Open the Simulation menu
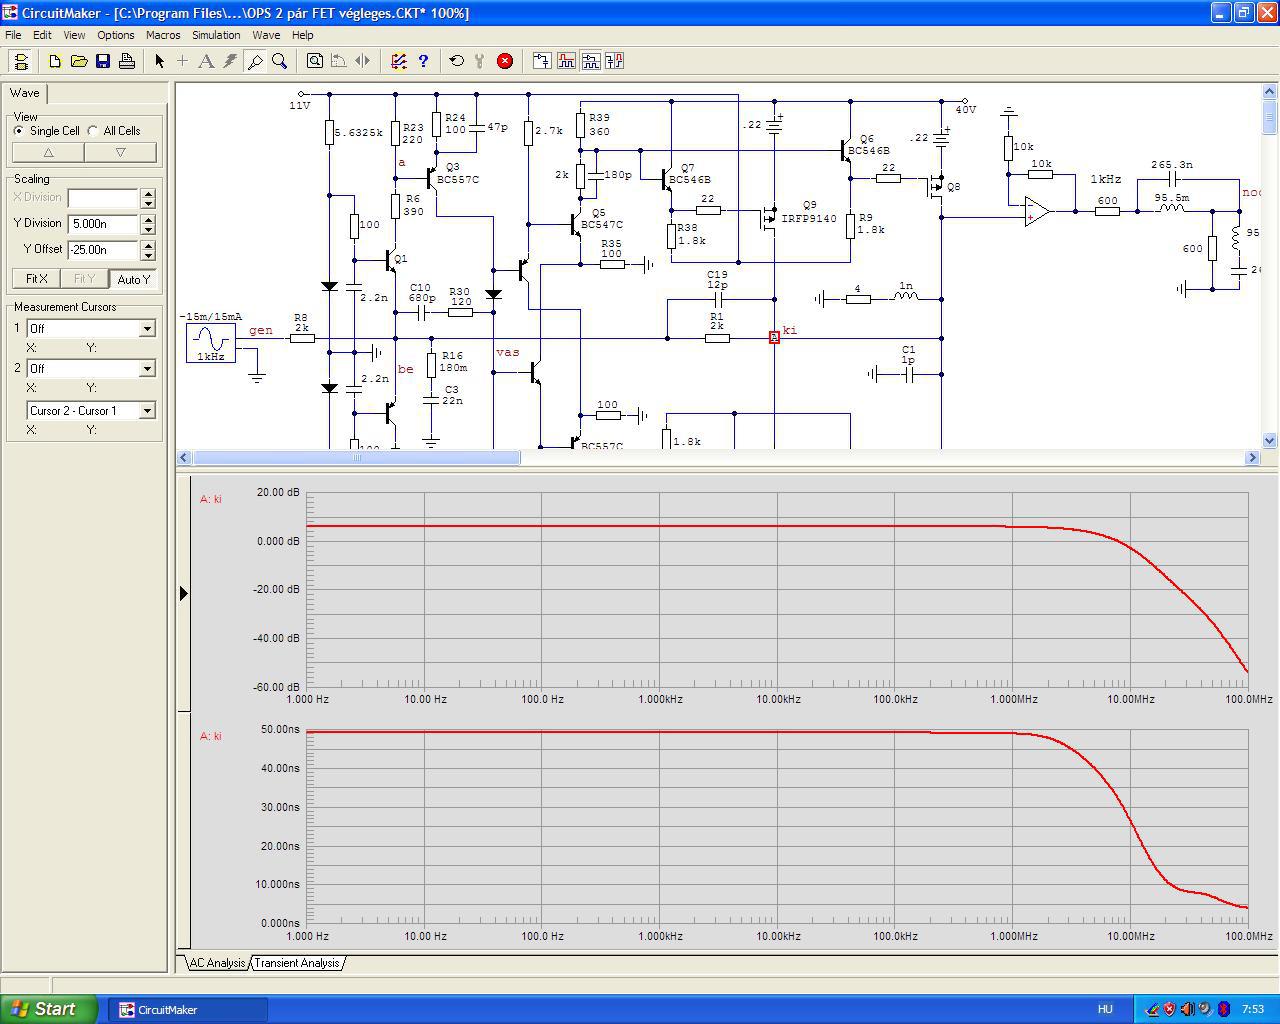The width and height of the screenshot is (1280, 1024). pyautogui.click(x=216, y=35)
